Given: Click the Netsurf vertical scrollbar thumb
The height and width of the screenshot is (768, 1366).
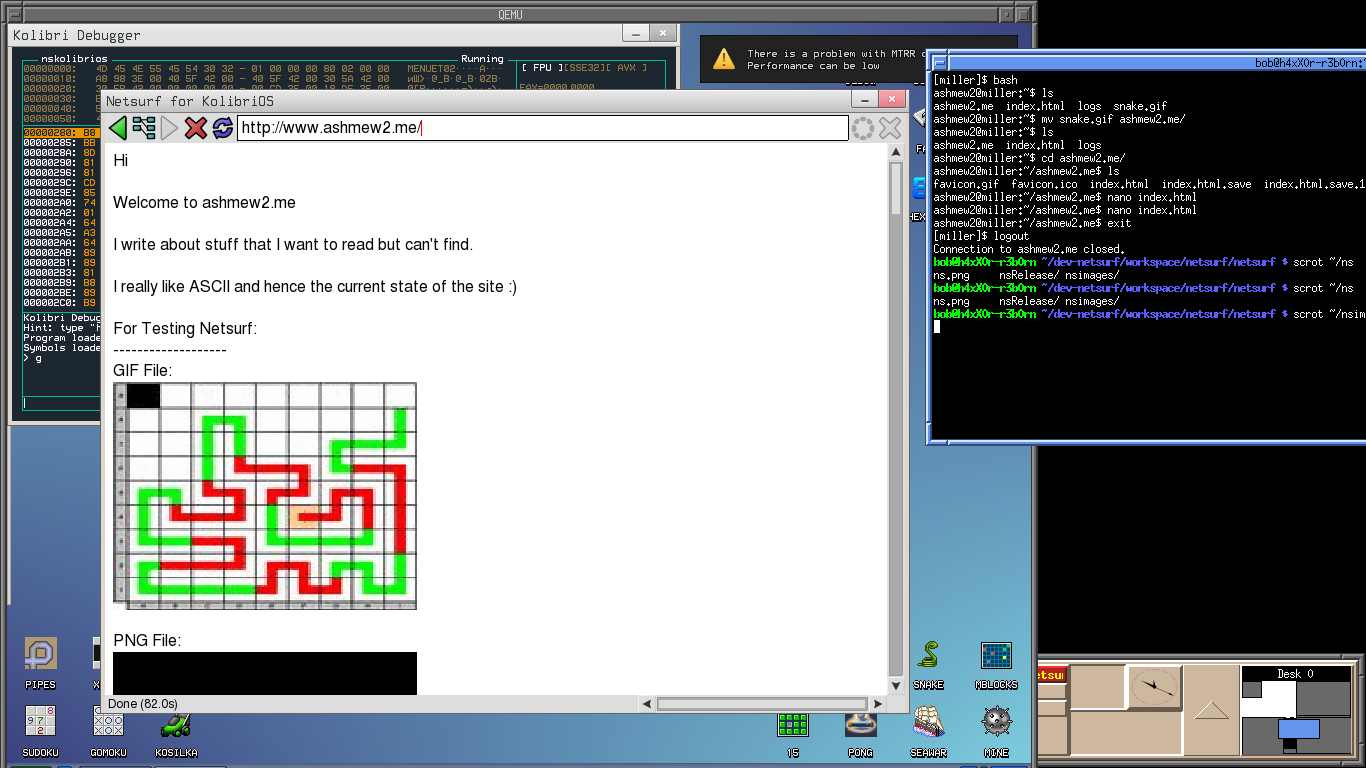Looking at the screenshot, I should (896, 187).
